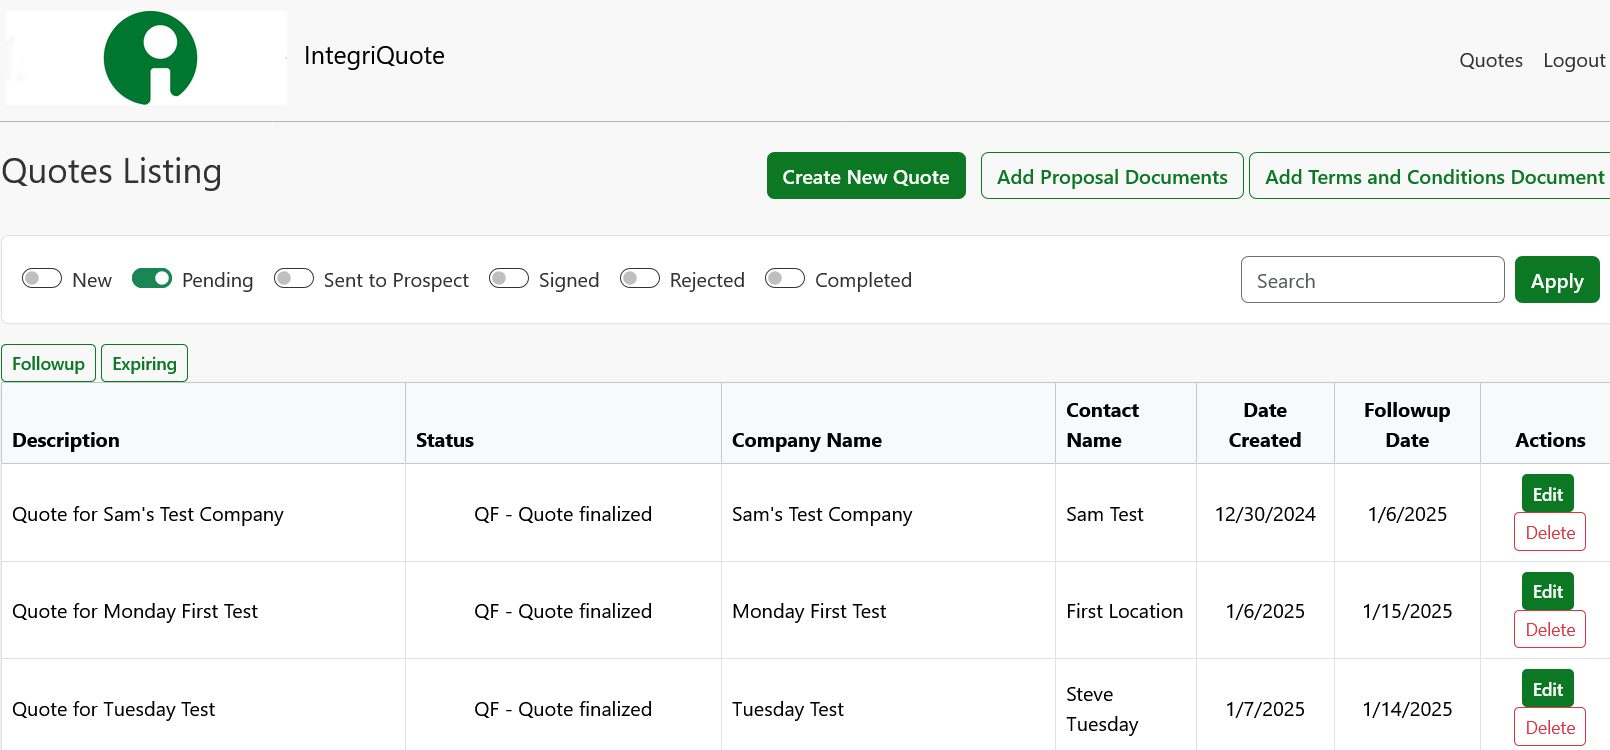1610x750 pixels.
Task: Focus the Search input field
Action: (1371, 280)
